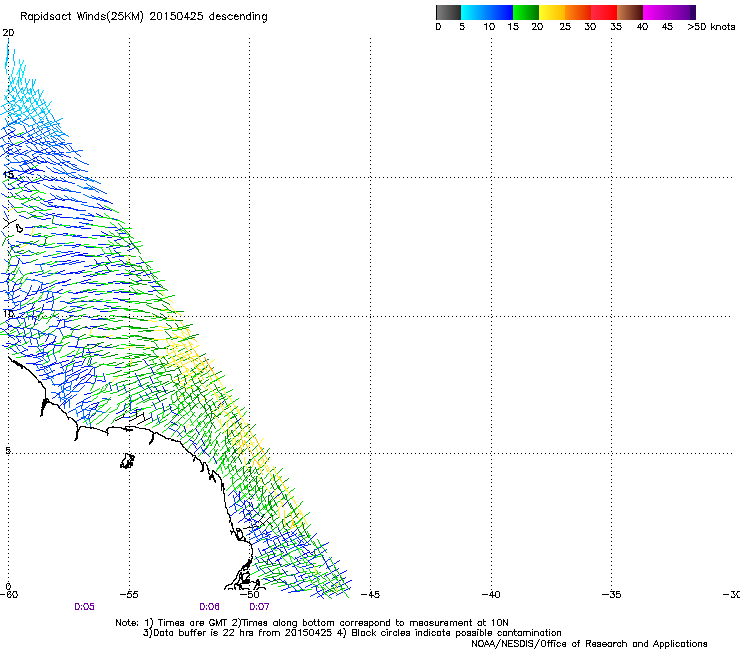Click the small island outline near 13N
Viewport: 740px width, 650px height.
pos(19,228)
